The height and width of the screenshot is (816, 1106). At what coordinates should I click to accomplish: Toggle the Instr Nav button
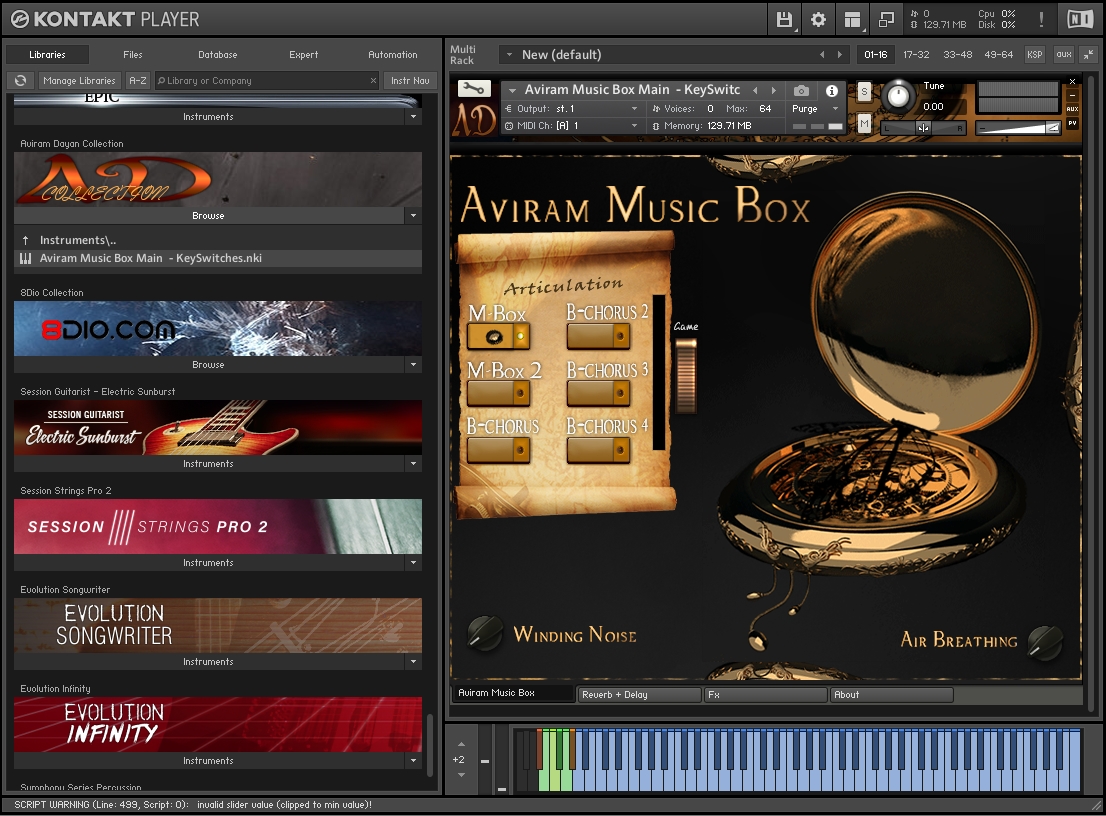410,80
